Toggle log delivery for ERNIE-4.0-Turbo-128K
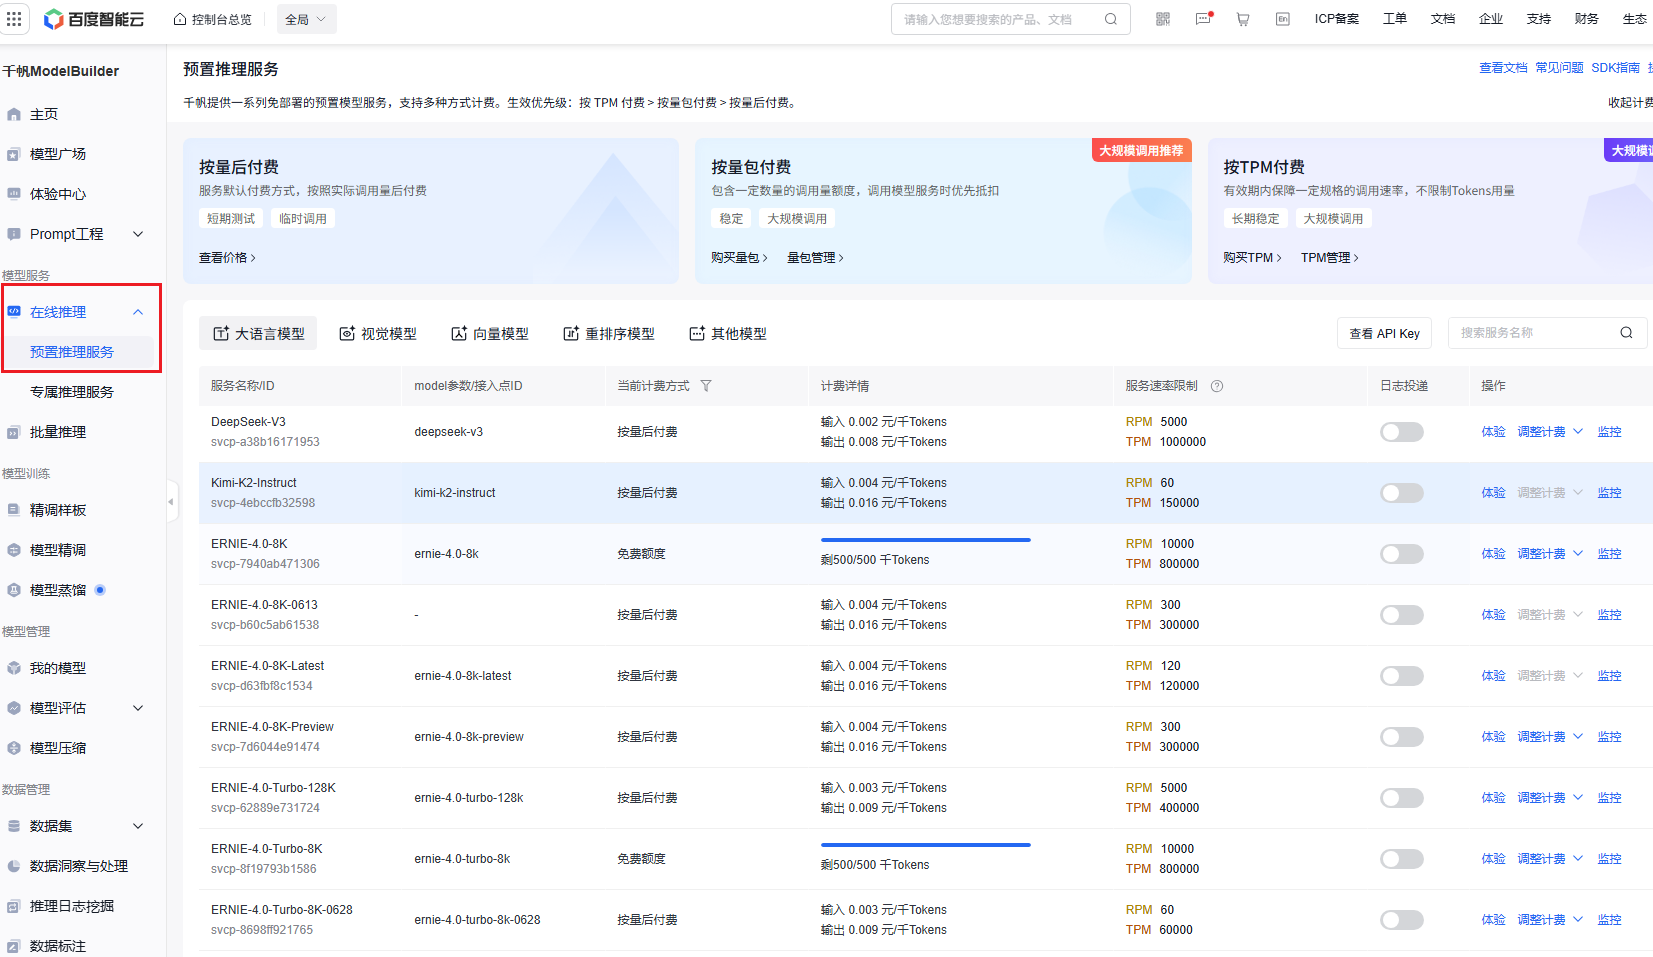Screen dimensions: 1653x957 pyautogui.click(x=1402, y=798)
